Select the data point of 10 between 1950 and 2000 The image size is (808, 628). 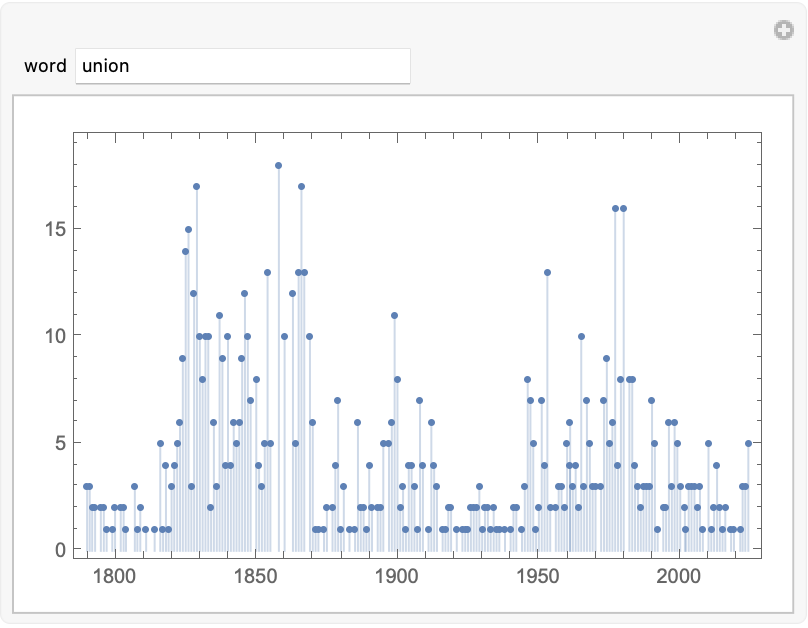click(x=581, y=336)
